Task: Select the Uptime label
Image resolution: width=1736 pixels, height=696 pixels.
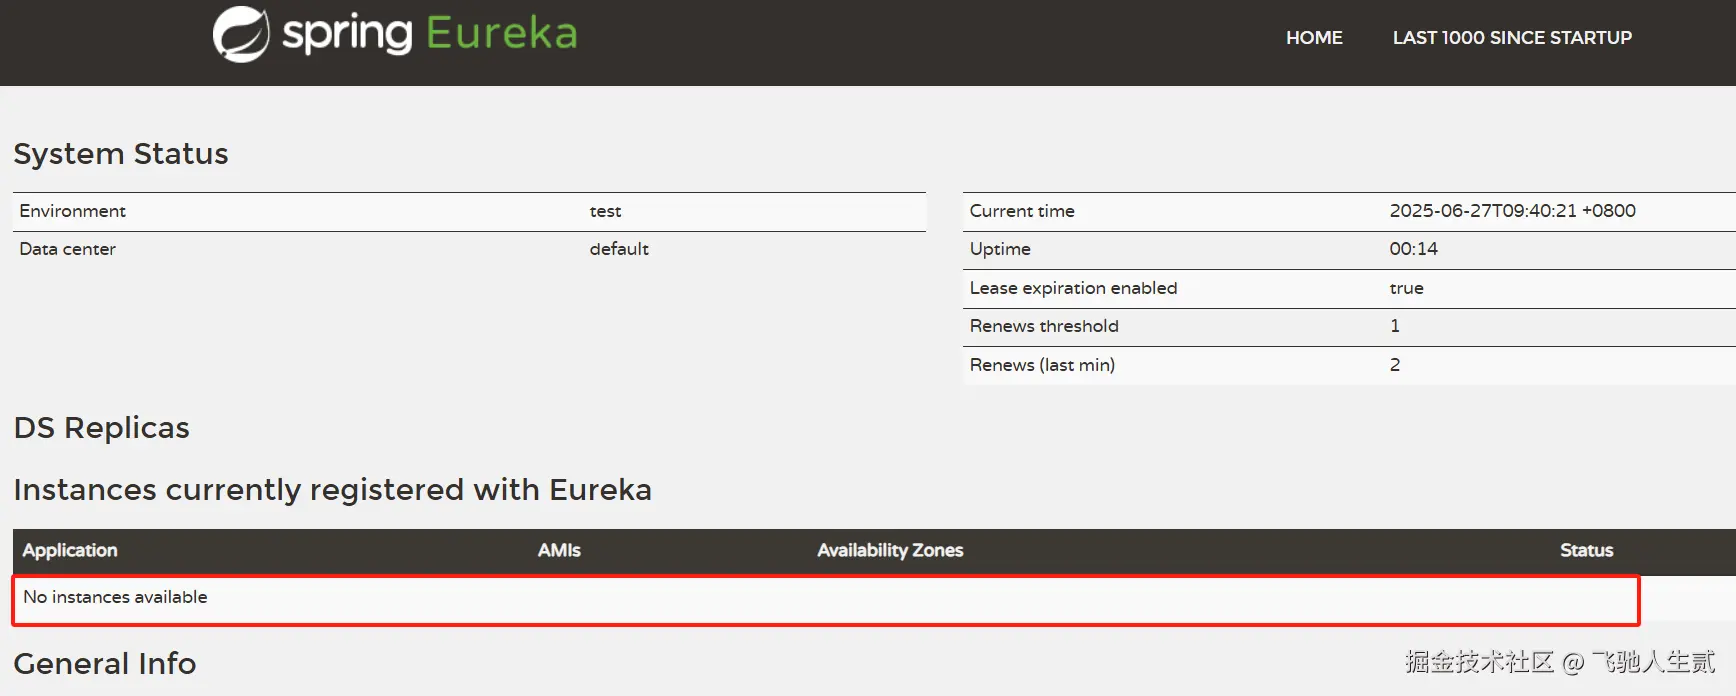Action: 1000,249
